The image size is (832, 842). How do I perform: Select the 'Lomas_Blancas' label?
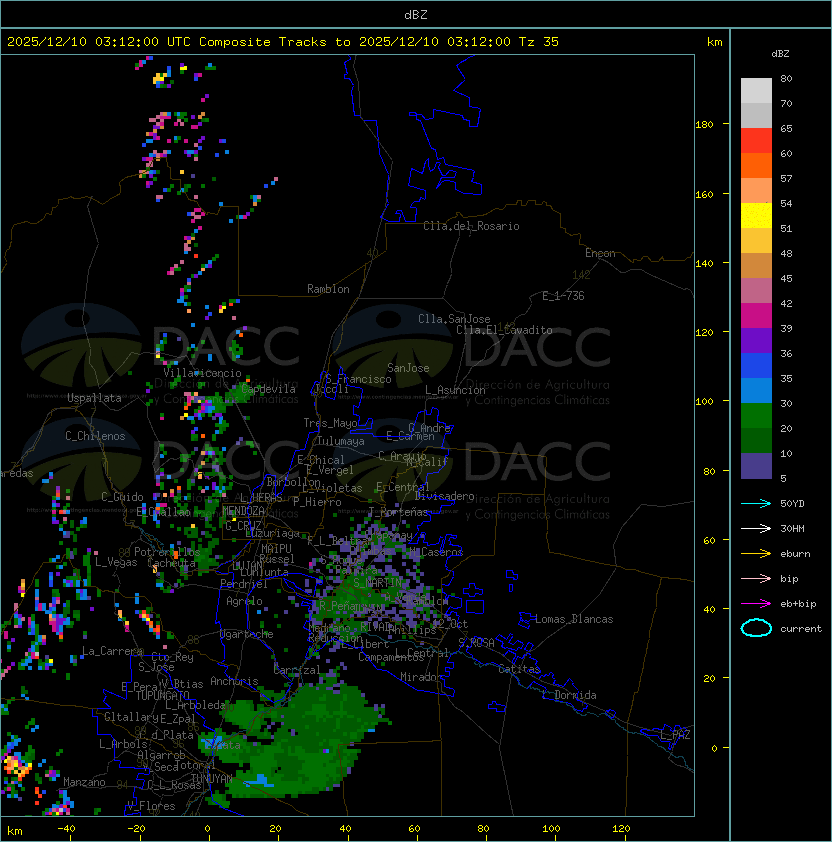(574, 619)
